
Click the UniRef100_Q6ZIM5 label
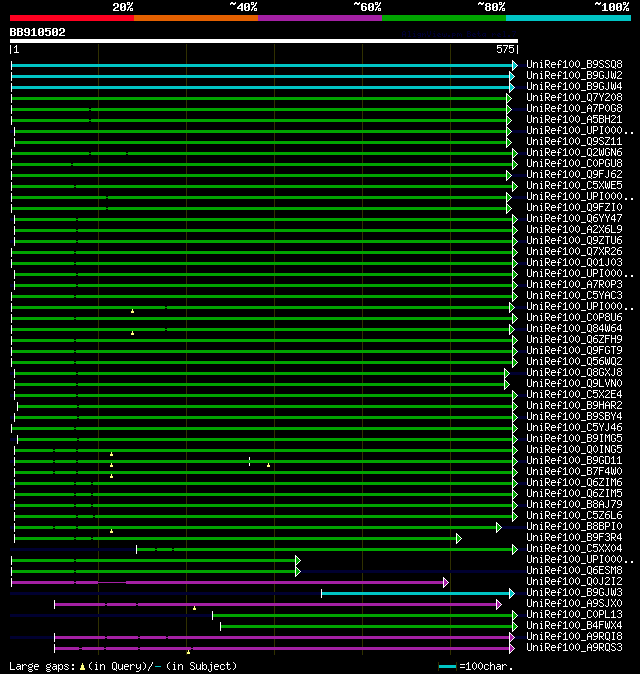(574, 494)
